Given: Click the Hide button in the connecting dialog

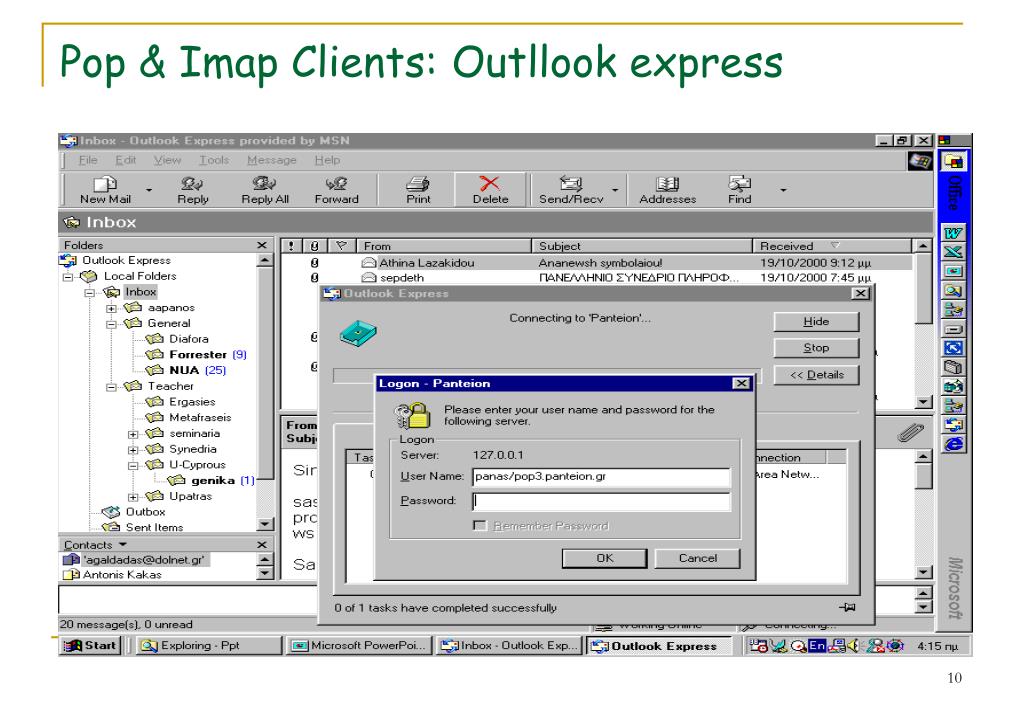Looking at the screenshot, I should coord(816,322).
